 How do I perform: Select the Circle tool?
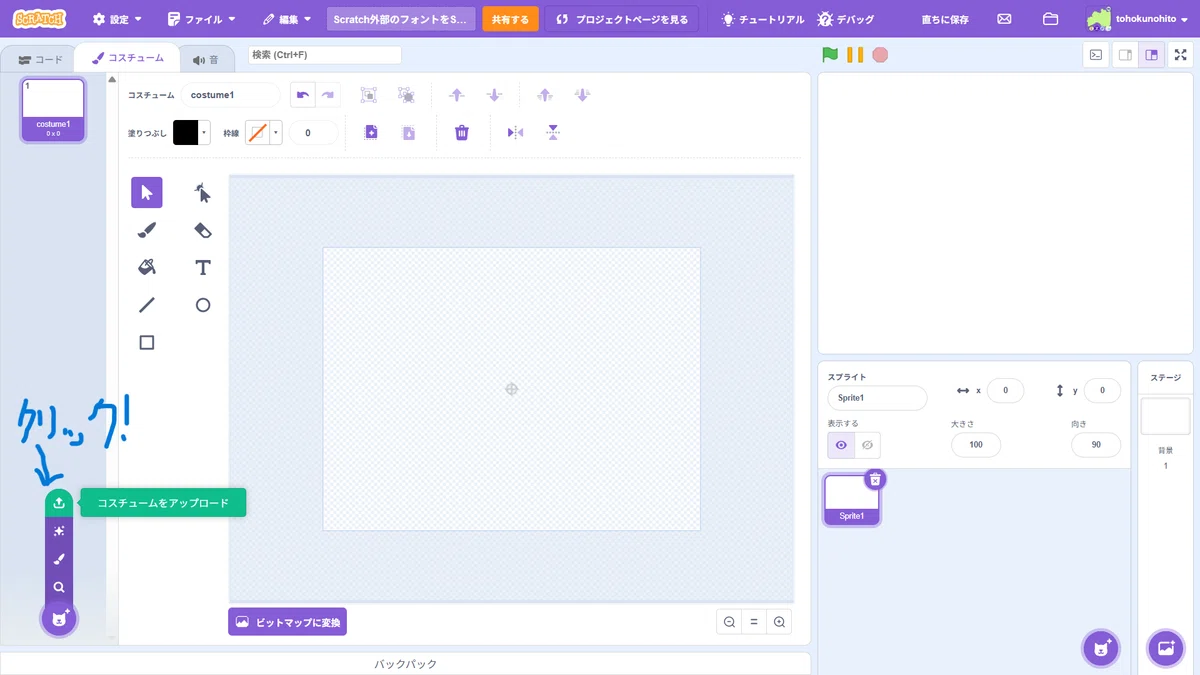(203, 305)
